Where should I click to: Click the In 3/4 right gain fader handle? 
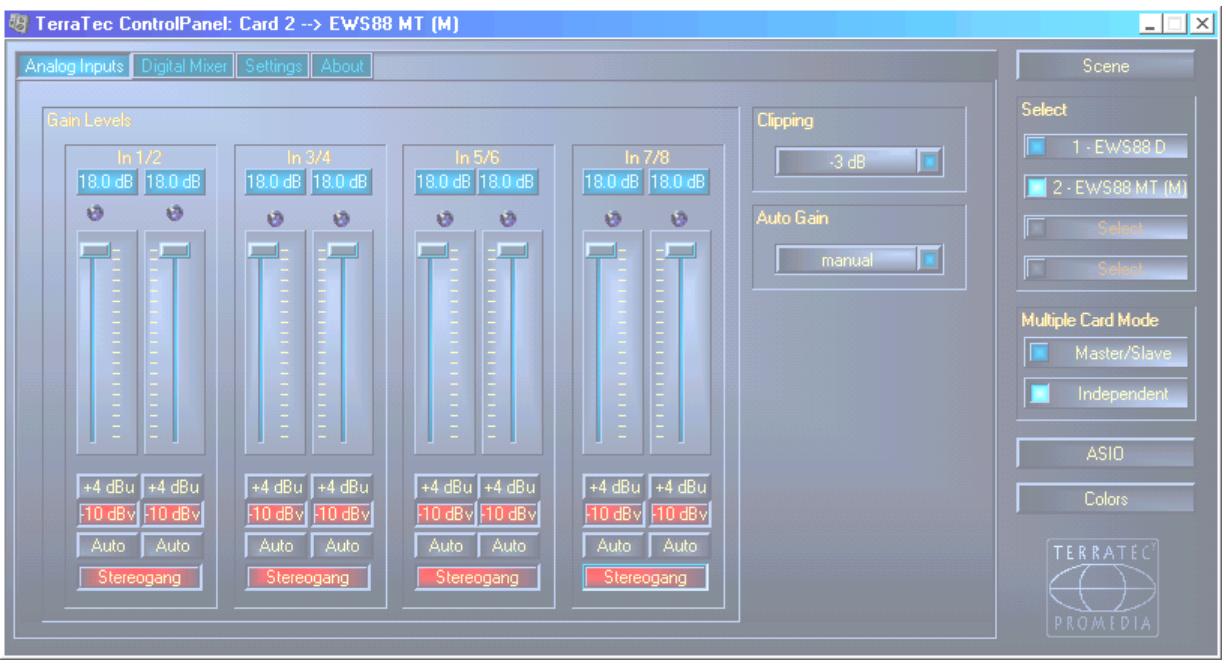tap(342, 249)
